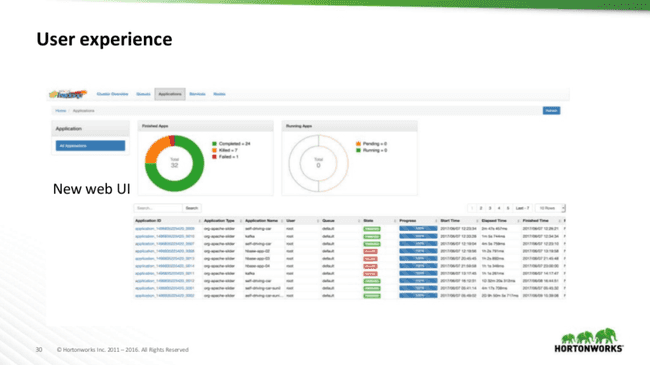Image resolution: width=650 pixels, height=365 pixels.
Task: Click orange Killed legend swatch
Action: pyautogui.click(x=214, y=150)
